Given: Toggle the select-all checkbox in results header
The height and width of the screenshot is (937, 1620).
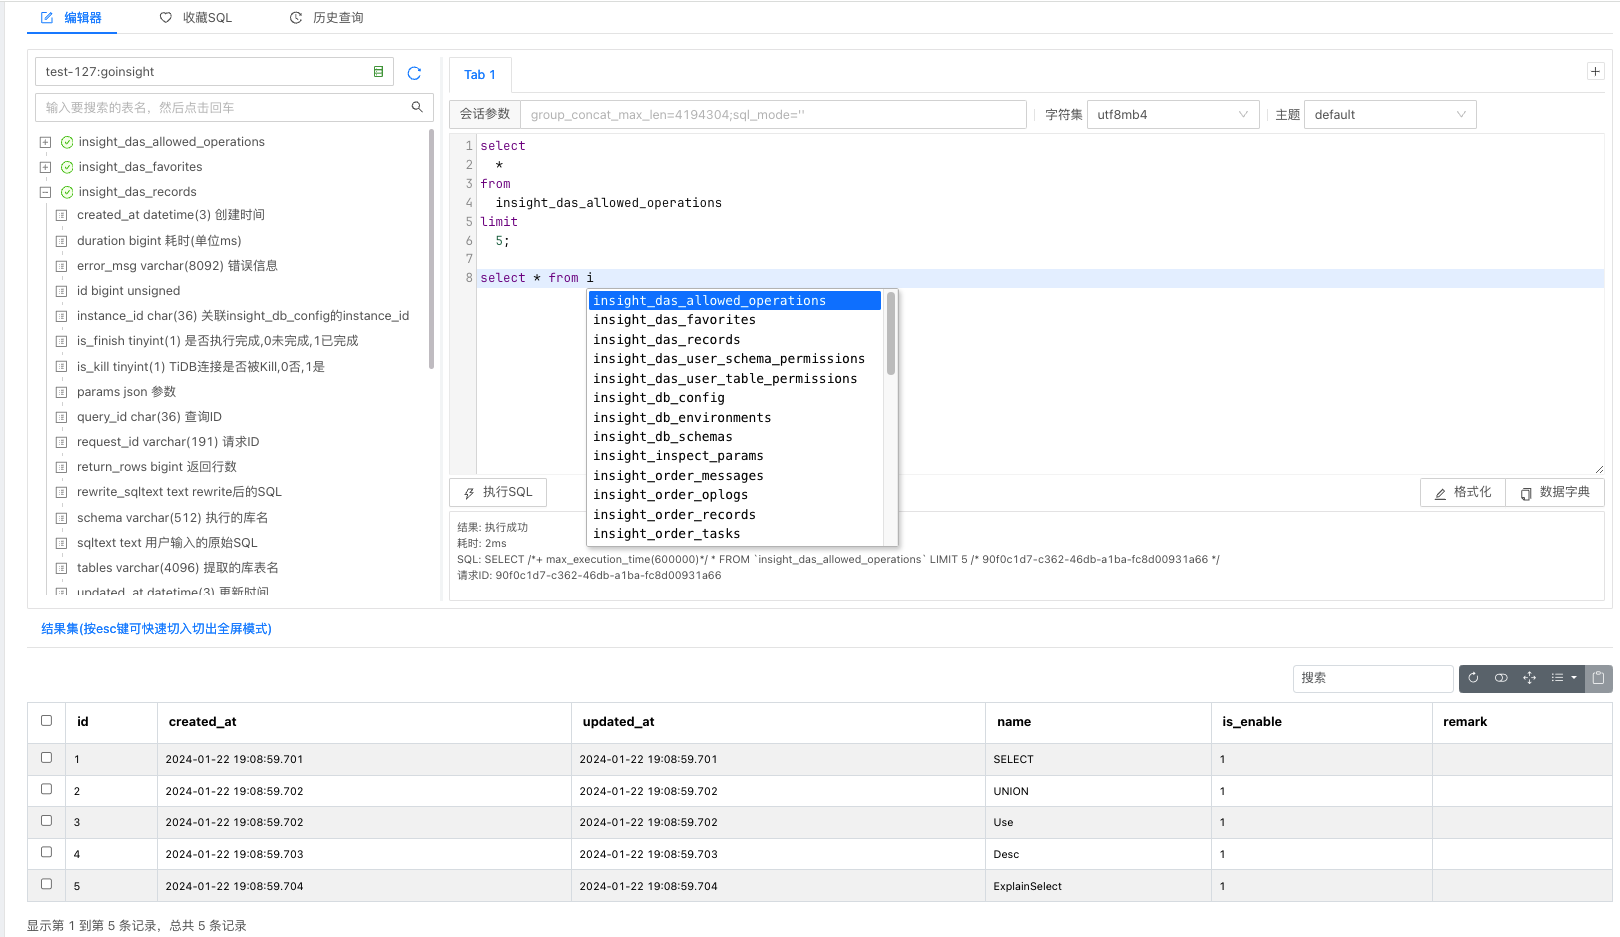Looking at the screenshot, I should [46, 720].
